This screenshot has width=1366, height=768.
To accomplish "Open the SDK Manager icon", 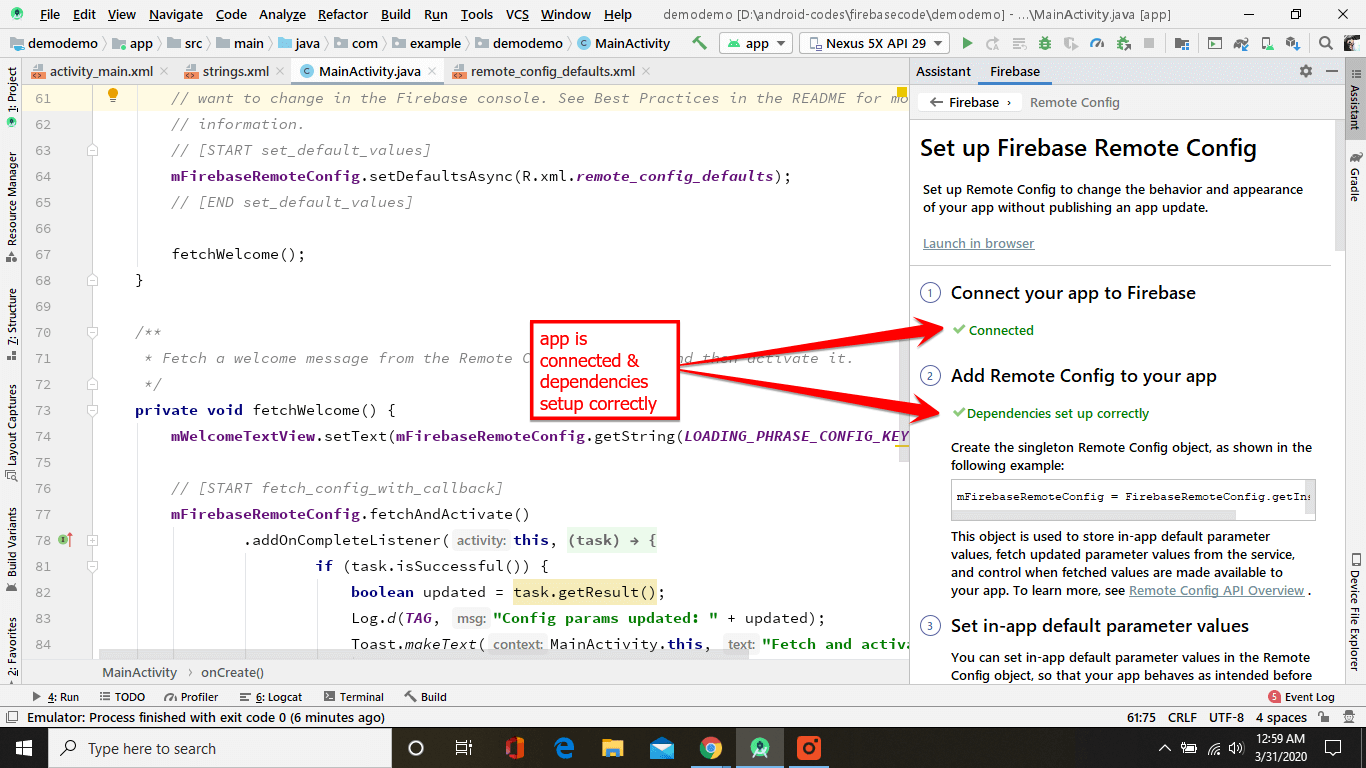I will point(1293,43).
